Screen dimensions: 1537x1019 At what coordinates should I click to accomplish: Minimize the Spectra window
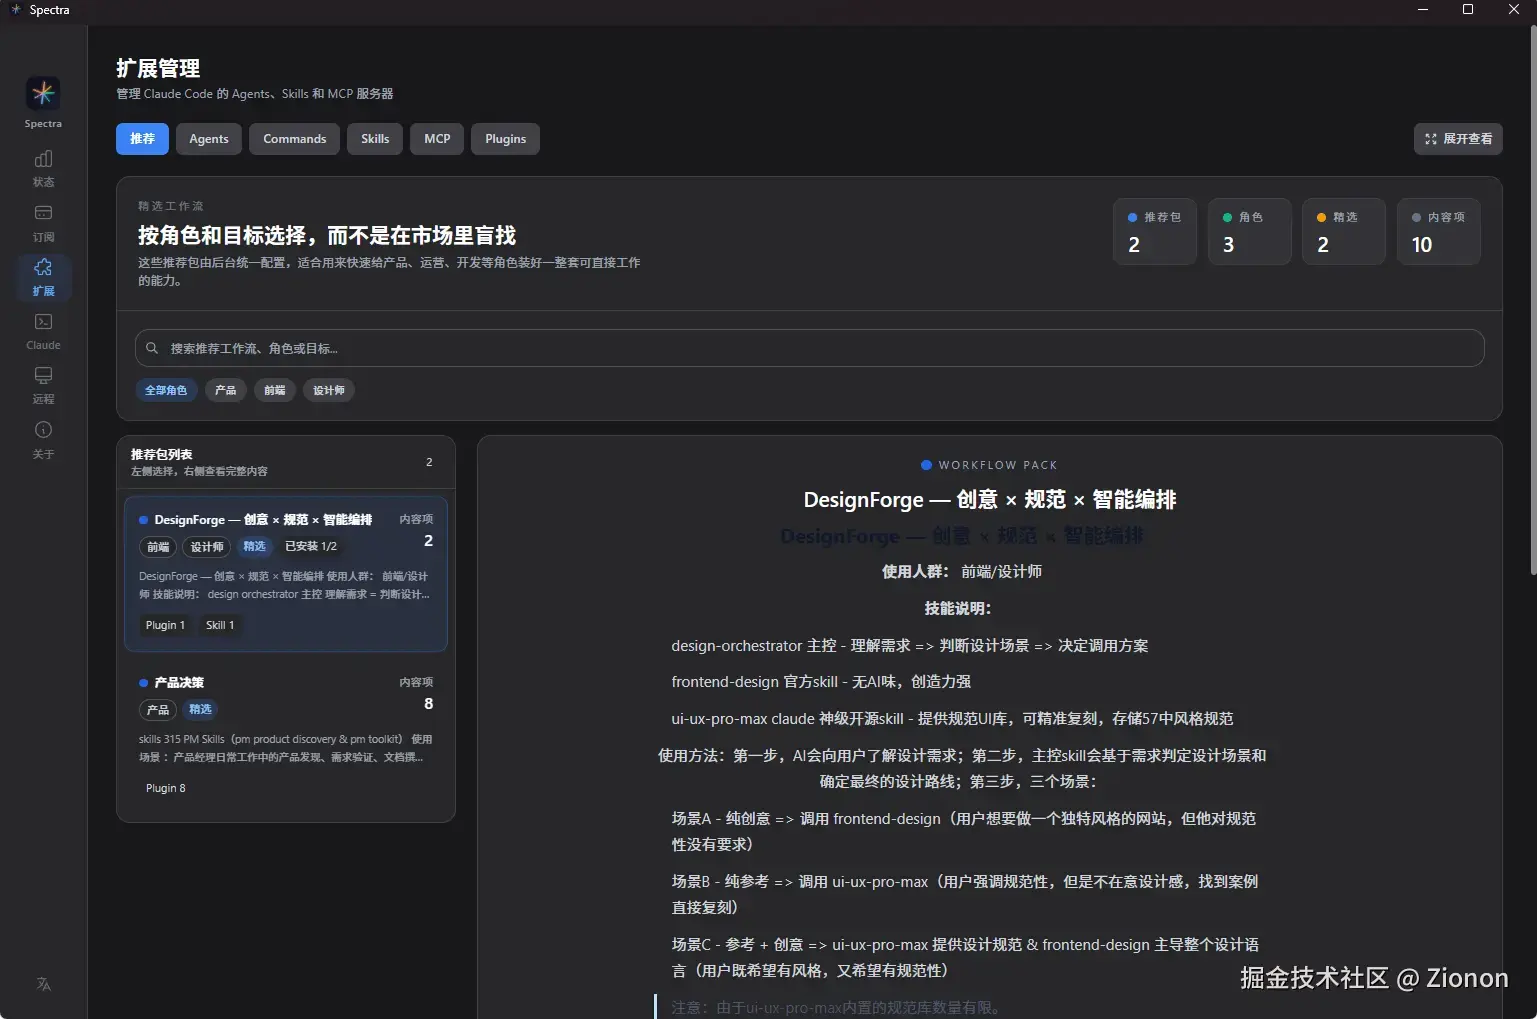[1422, 9]
